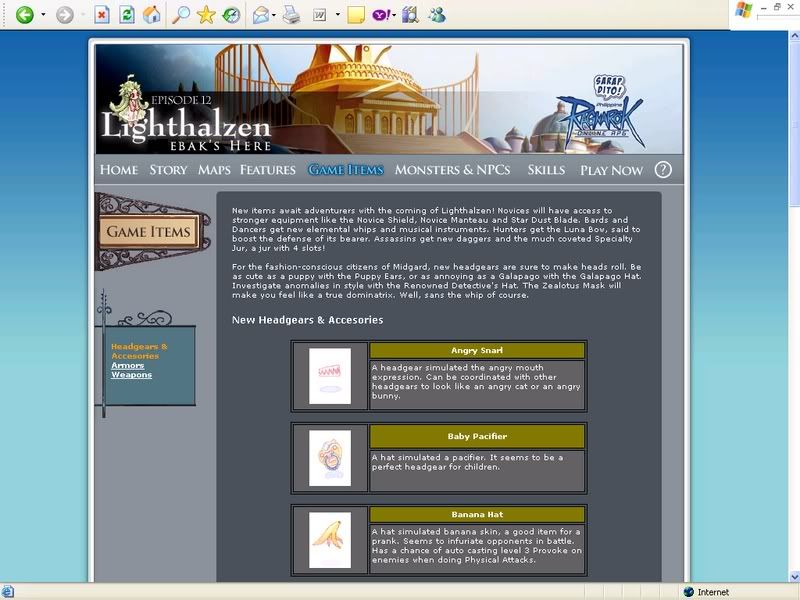Viewport: 800px width, 600px height.
Task: Open History with the clock icon
Action: (231, 15)
